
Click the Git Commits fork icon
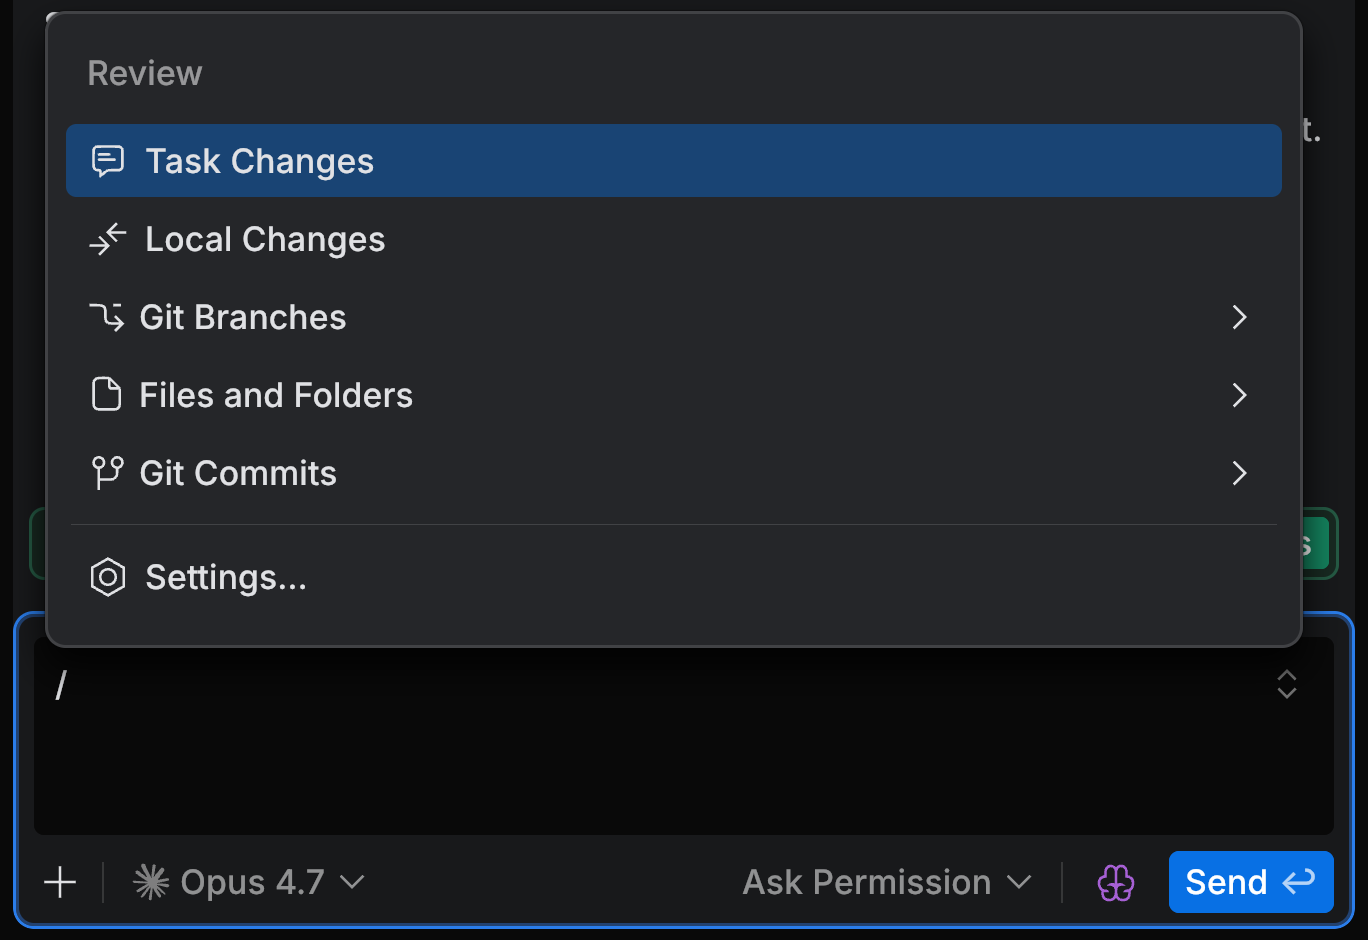(x=107, y=473)
